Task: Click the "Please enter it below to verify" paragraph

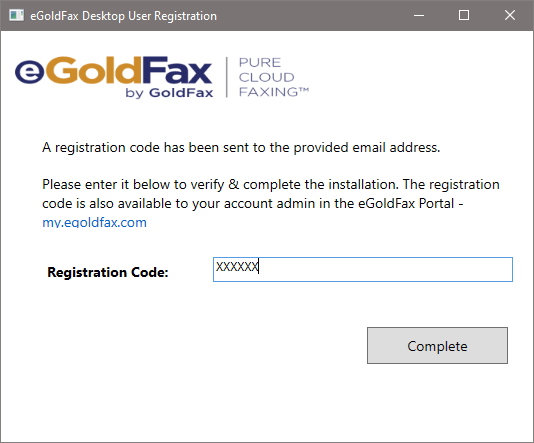Action: (271, 203)
